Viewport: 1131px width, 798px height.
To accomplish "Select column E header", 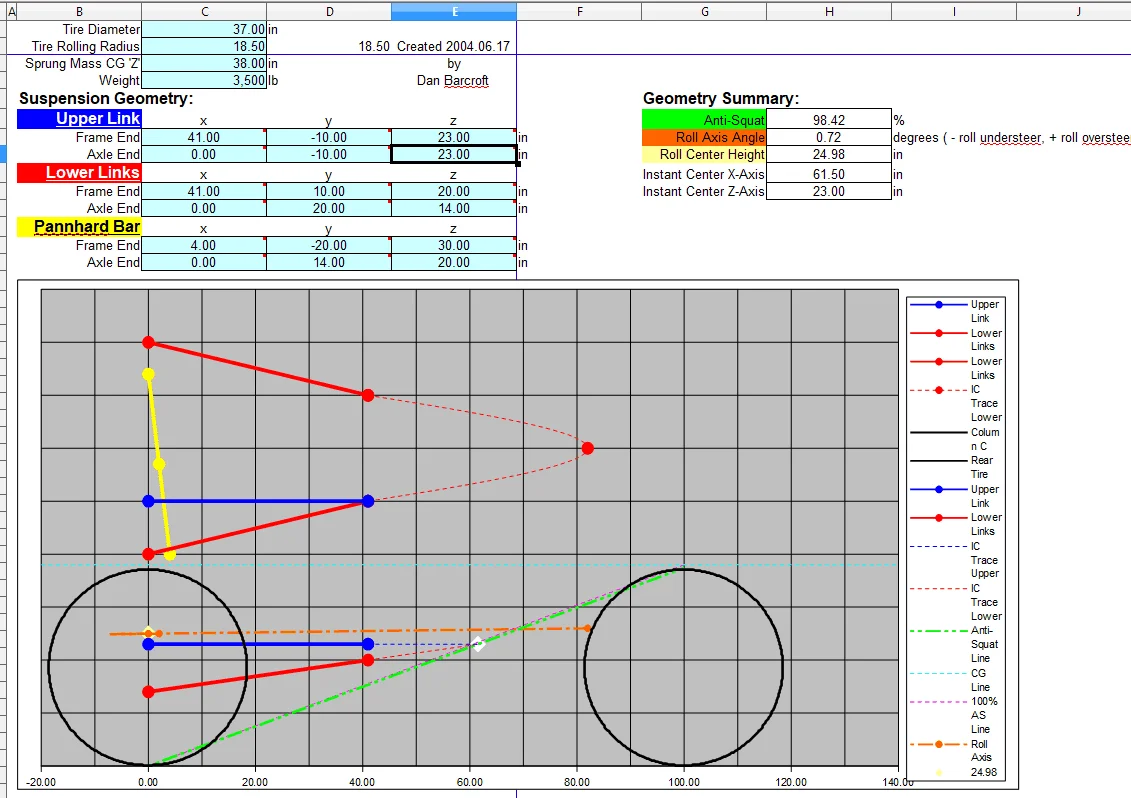I will point(454,11).
